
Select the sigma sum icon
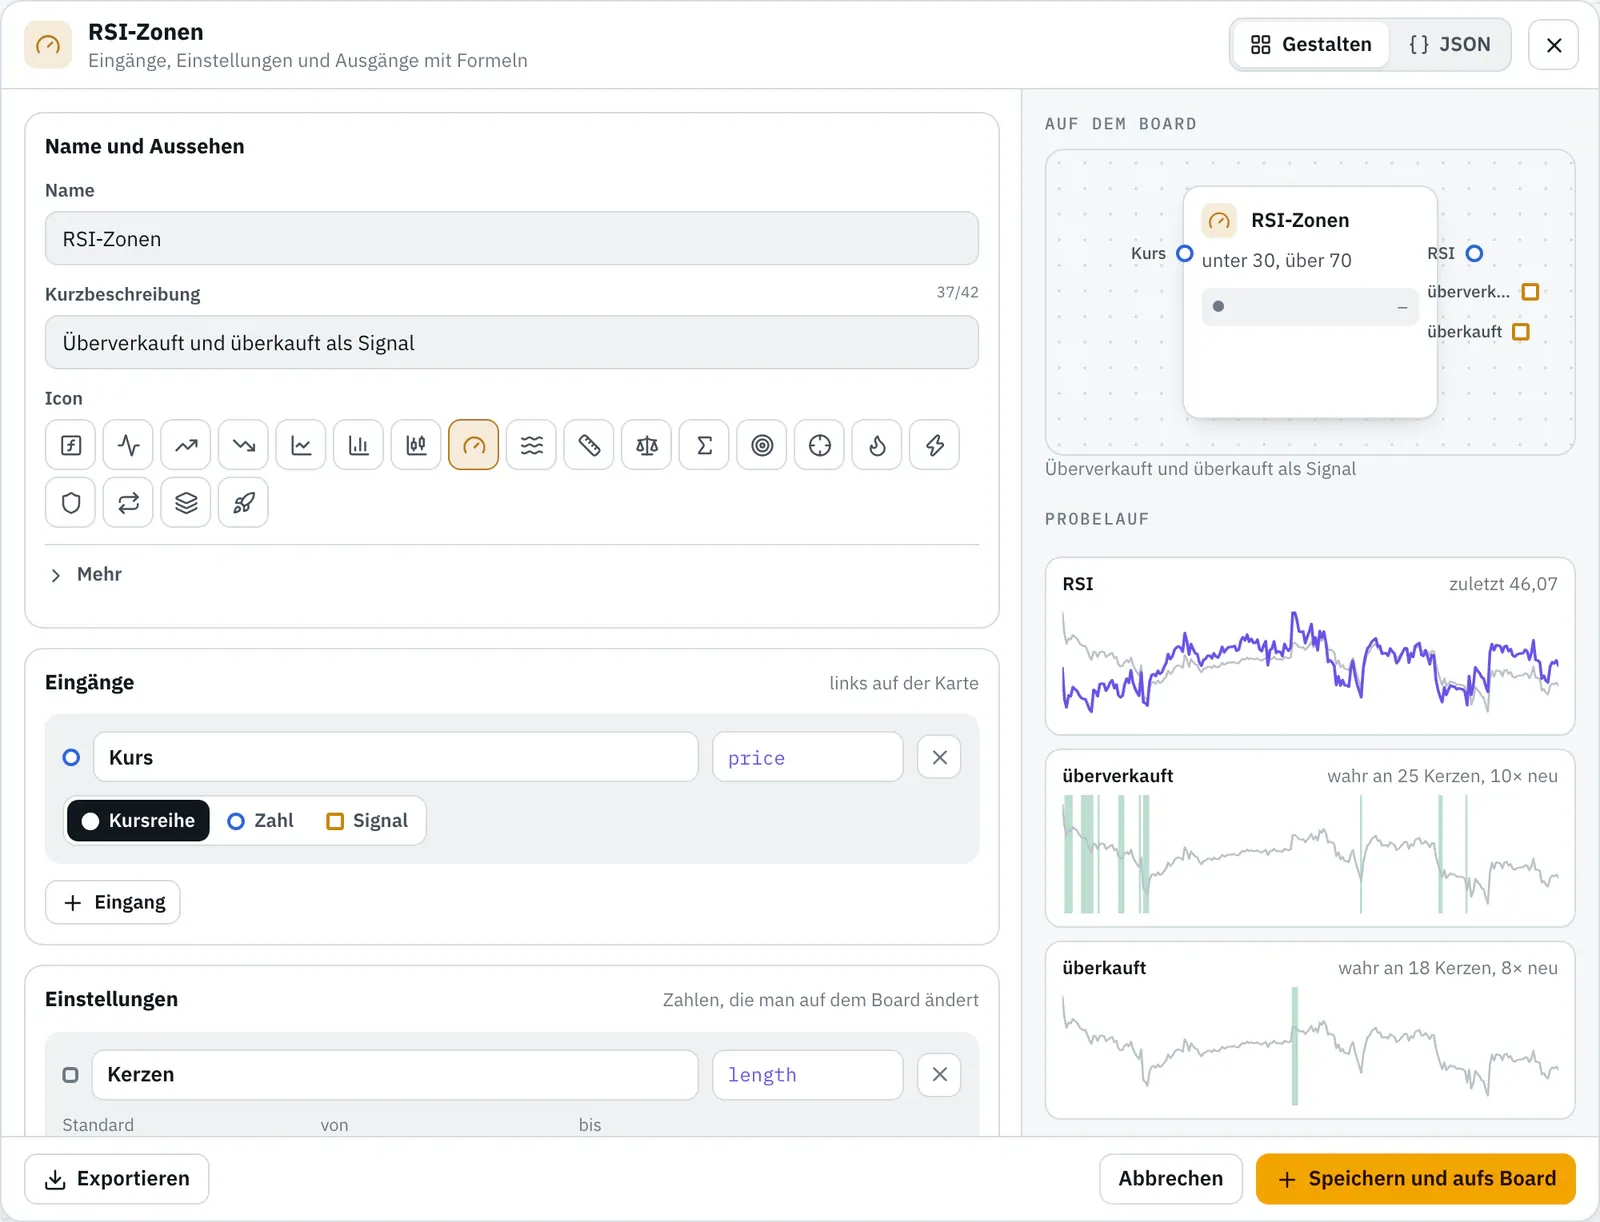pyautogui.click(x=704, y=445)
